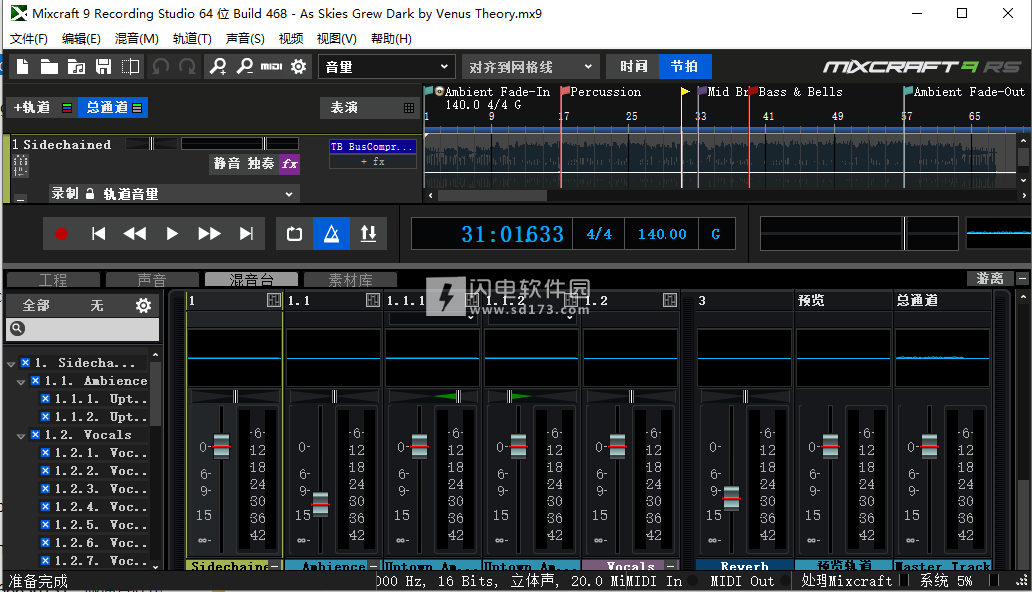Viewport: 1032px width, 592px height.
Task: Open the 混音(M) menu
Action: click(x=137, y=39)
